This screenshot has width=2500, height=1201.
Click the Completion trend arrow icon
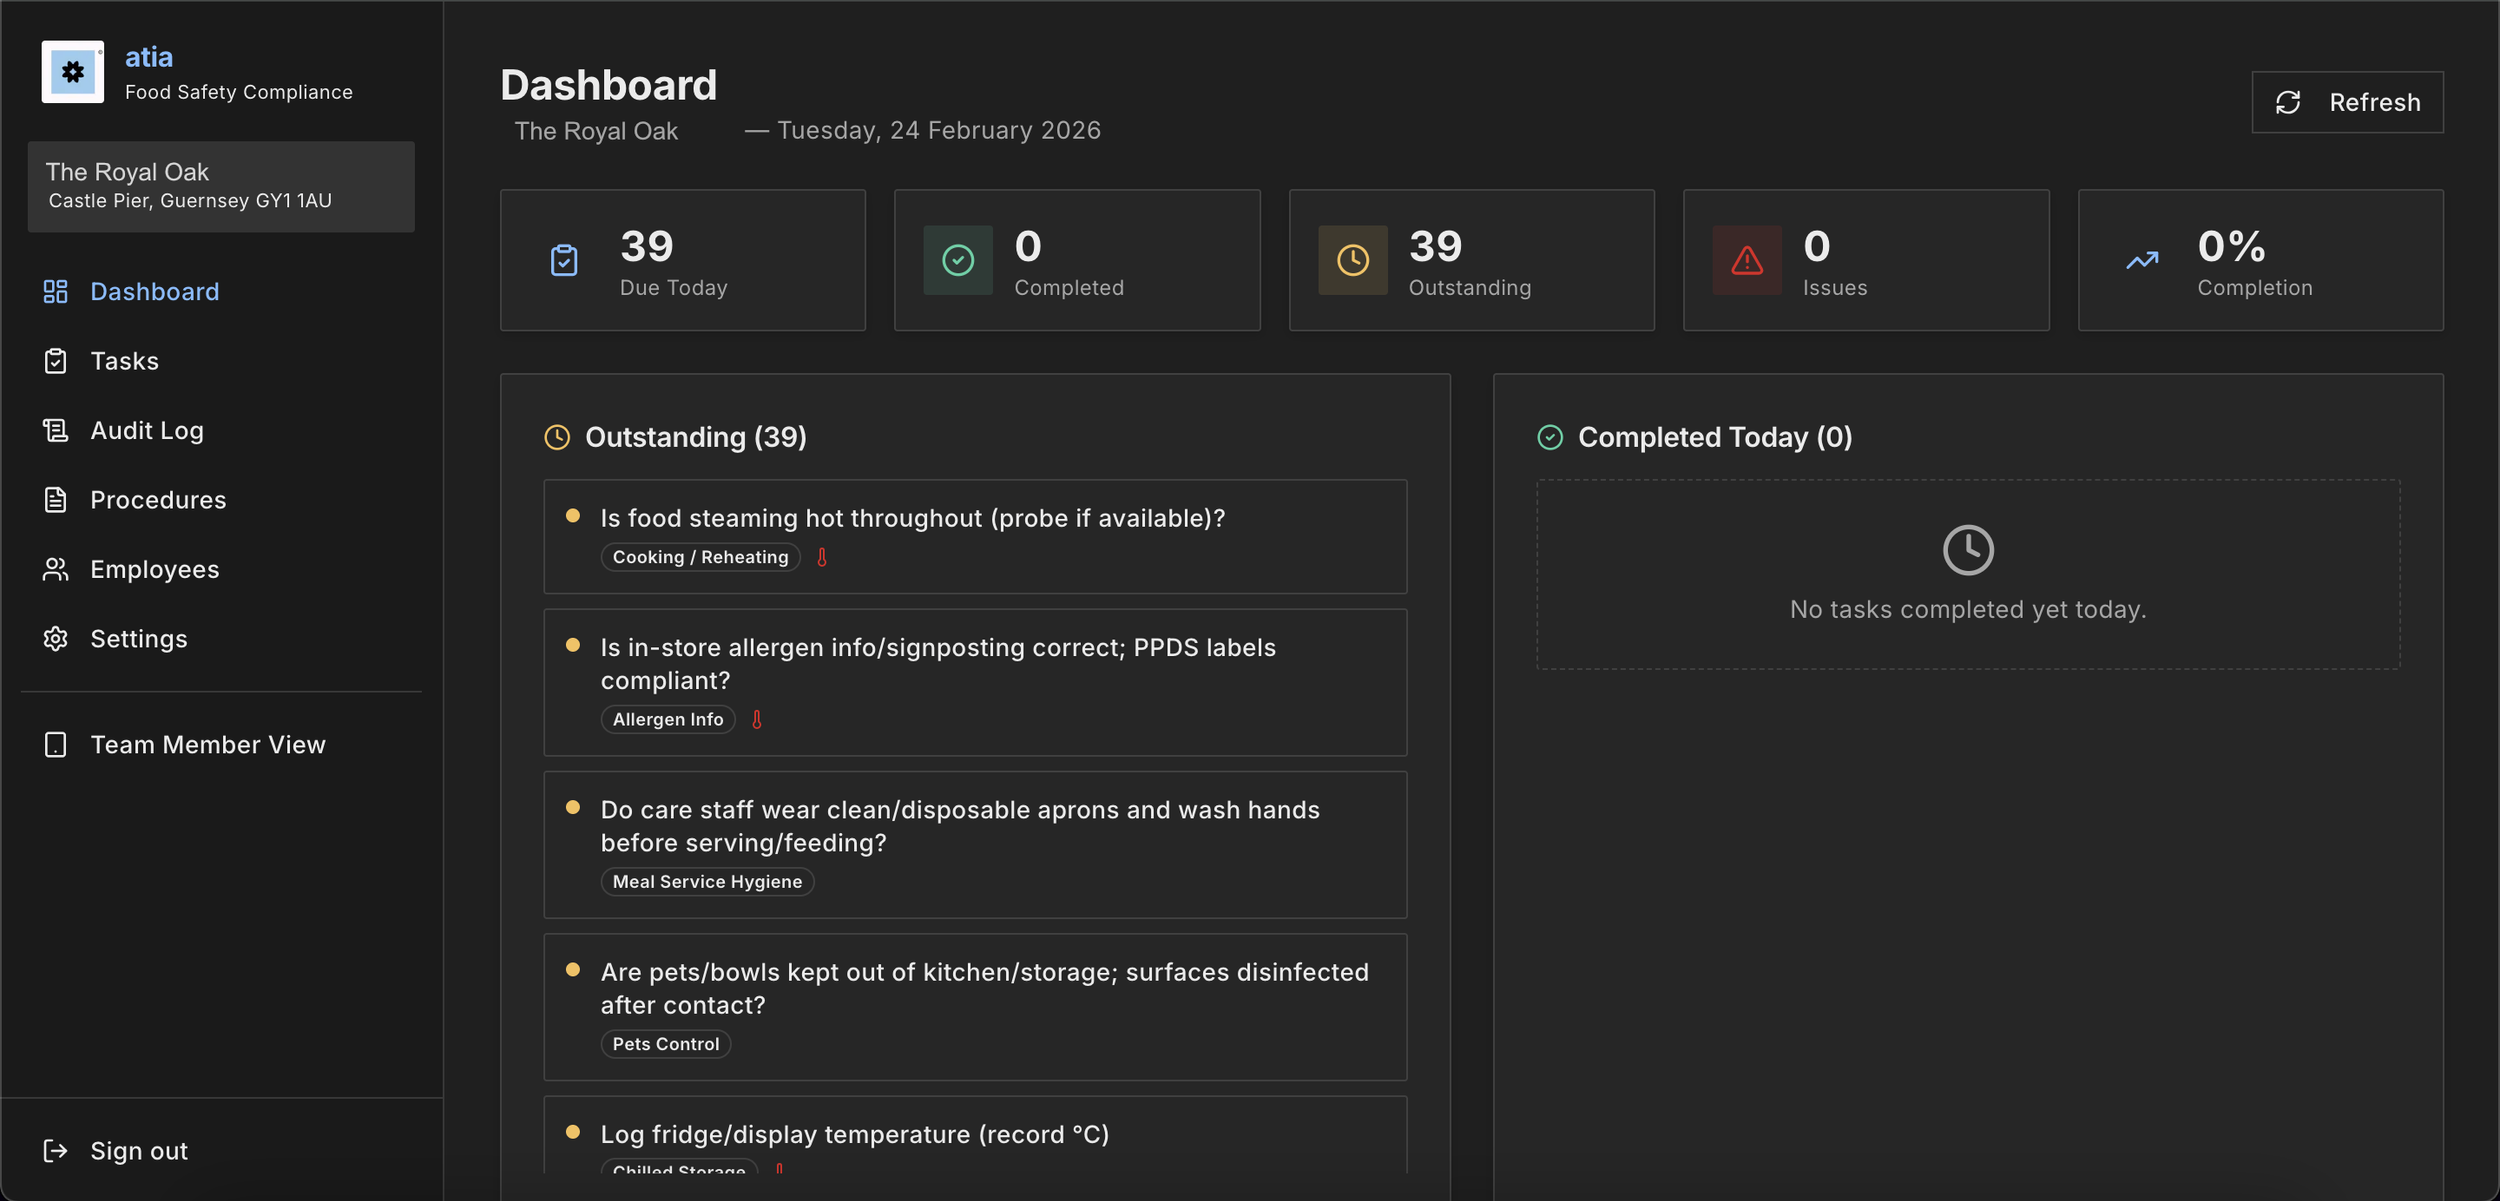[2141, 260]
